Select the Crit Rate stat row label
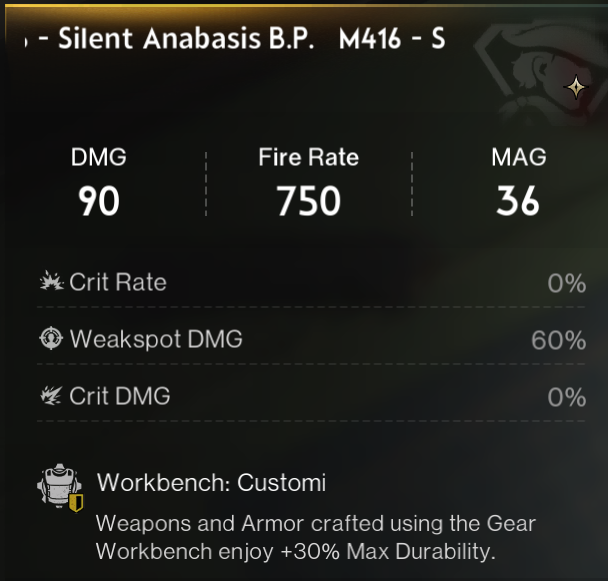This screenshot has width=608, height=581. coord(118,282)
